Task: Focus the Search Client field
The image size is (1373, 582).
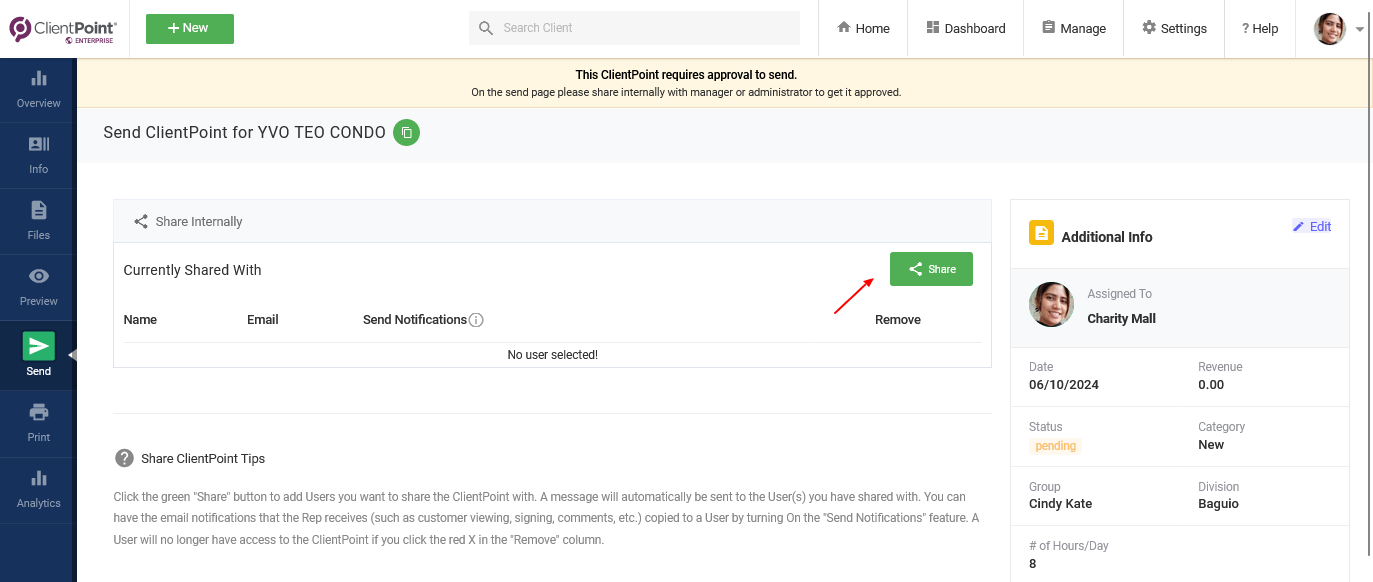Action: [634, 28]
